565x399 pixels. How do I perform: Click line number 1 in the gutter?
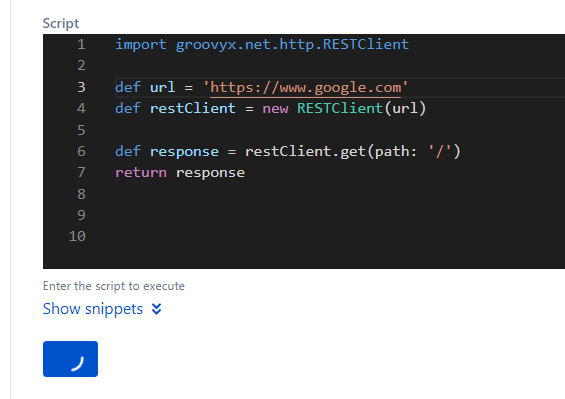coord(81,44)
